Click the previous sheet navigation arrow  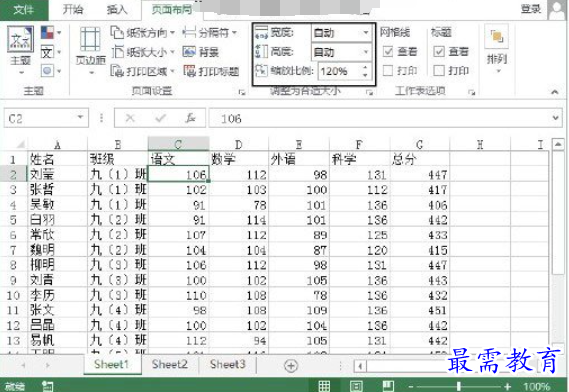tap(23, 365)
